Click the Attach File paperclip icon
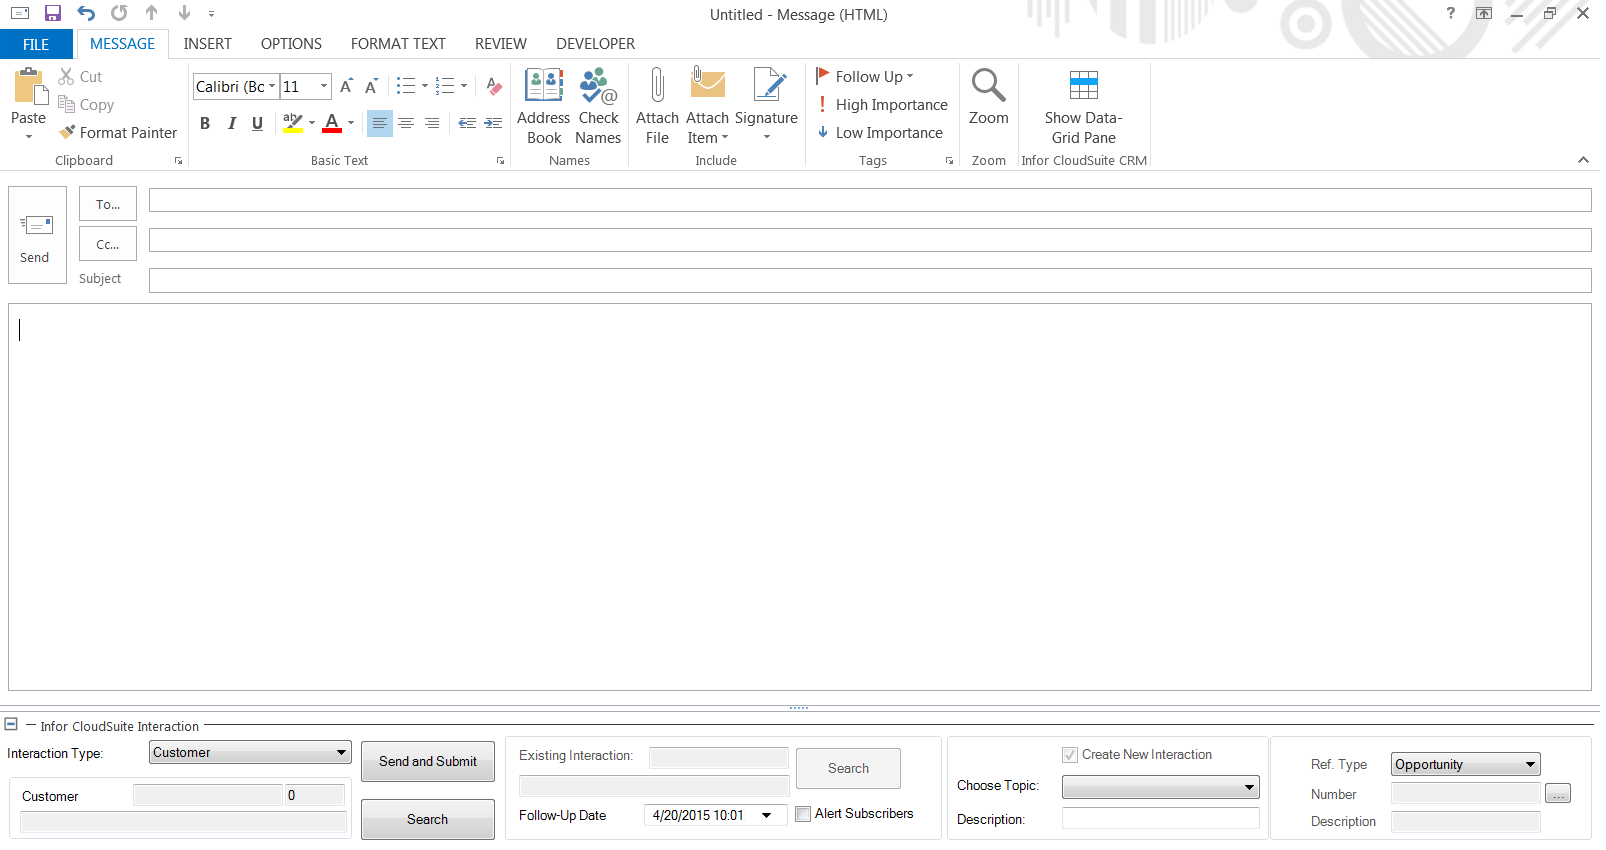Viewport: 1606px width, 850px height. 657,87
